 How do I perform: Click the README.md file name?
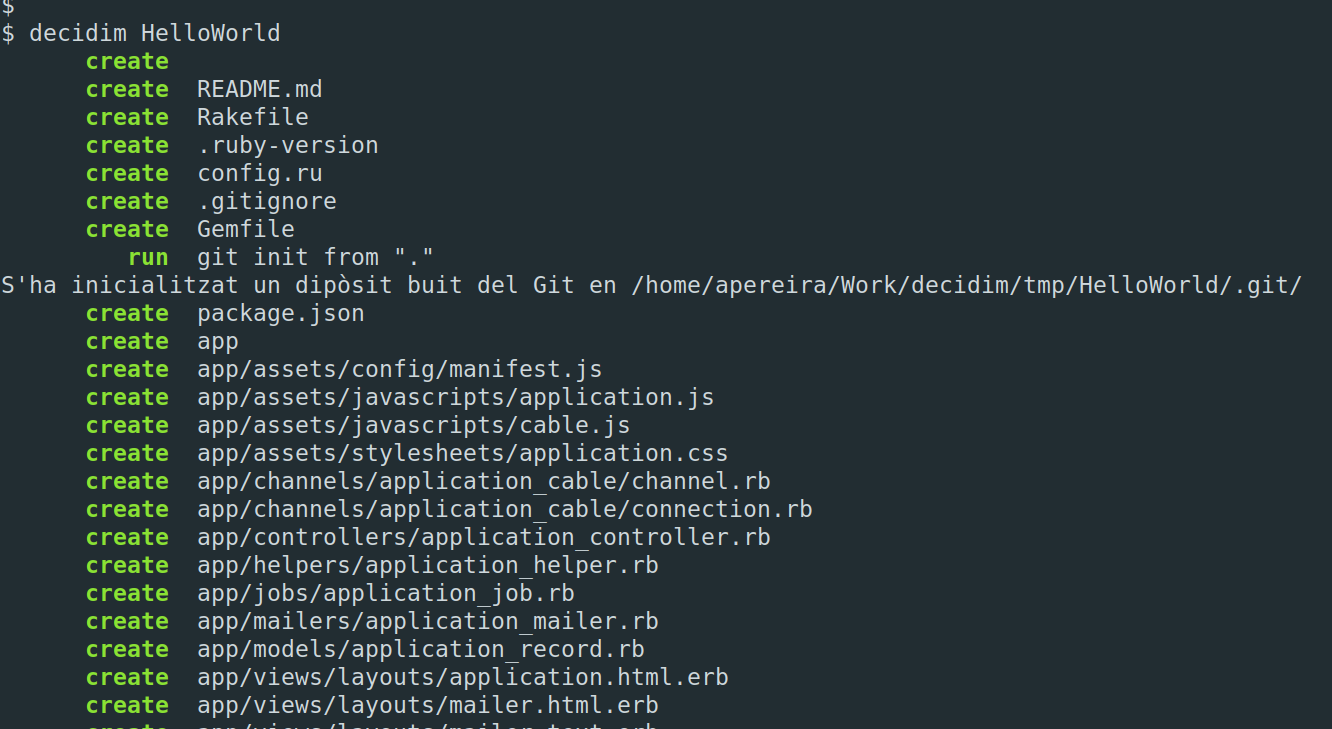(260, 90)
